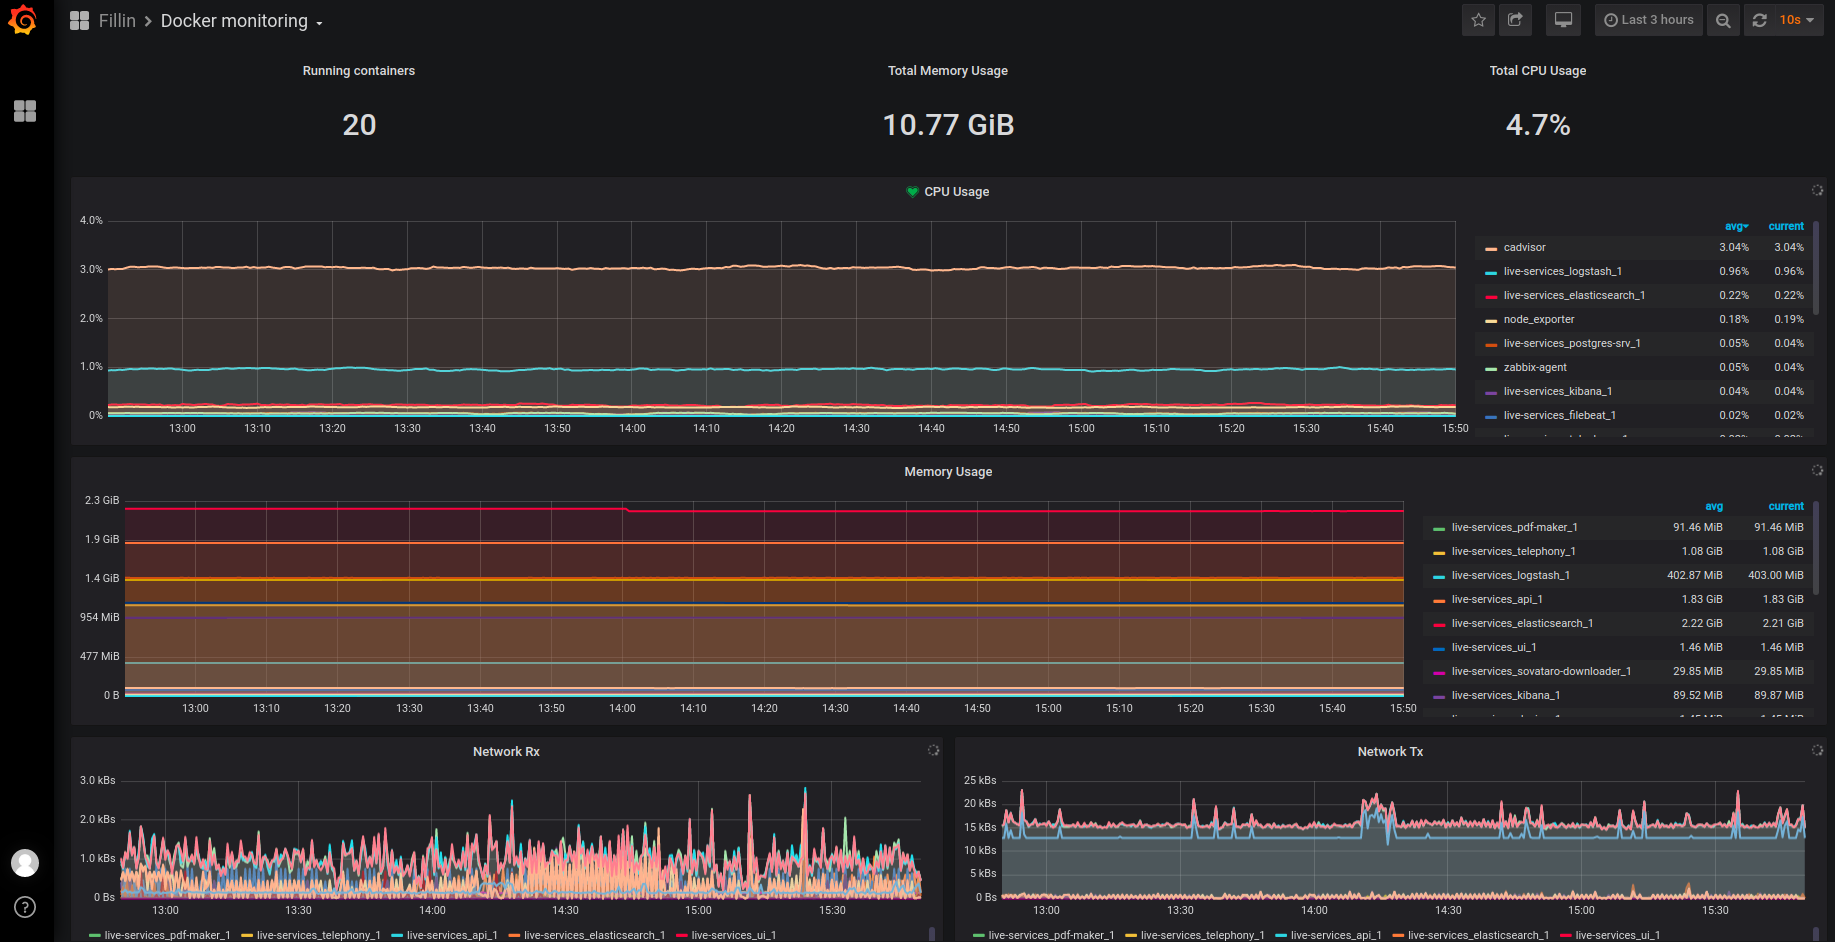Toggle live-services_ui_1 in Memory legend
The width and height of the screenshot is (1835, 942).
tap(1494, 647)
